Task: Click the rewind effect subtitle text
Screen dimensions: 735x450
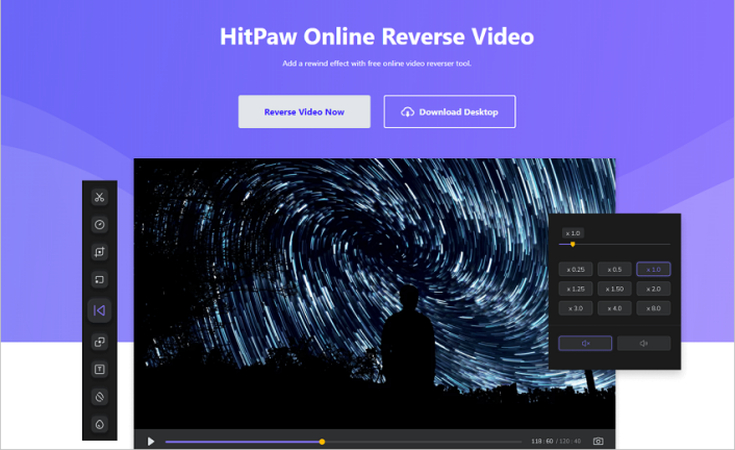Action: click(377, 63)
